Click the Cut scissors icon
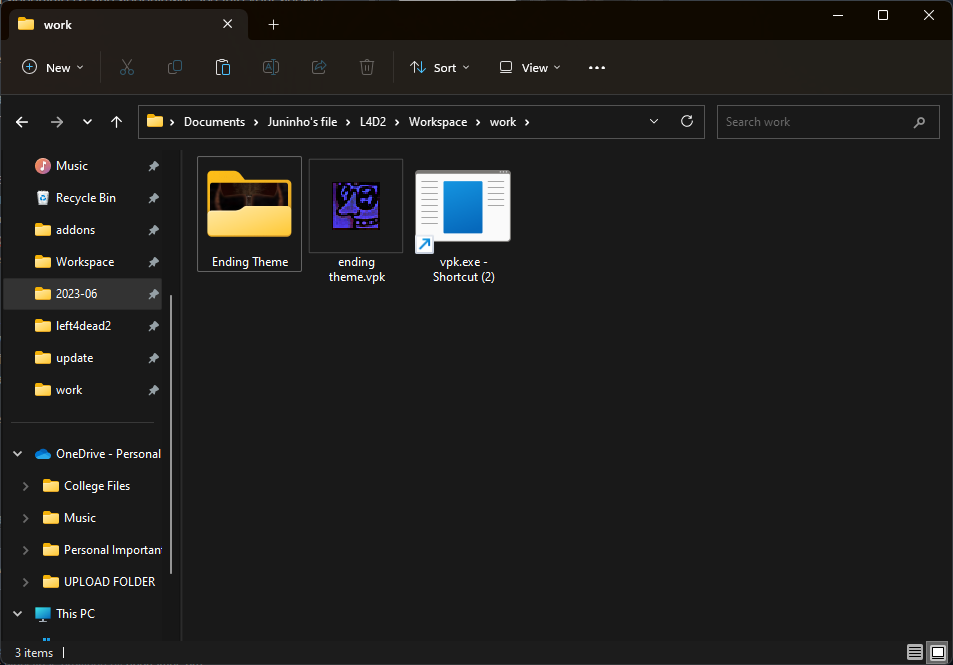The width and height of the screenshot is (953, 665). [126, 67]
